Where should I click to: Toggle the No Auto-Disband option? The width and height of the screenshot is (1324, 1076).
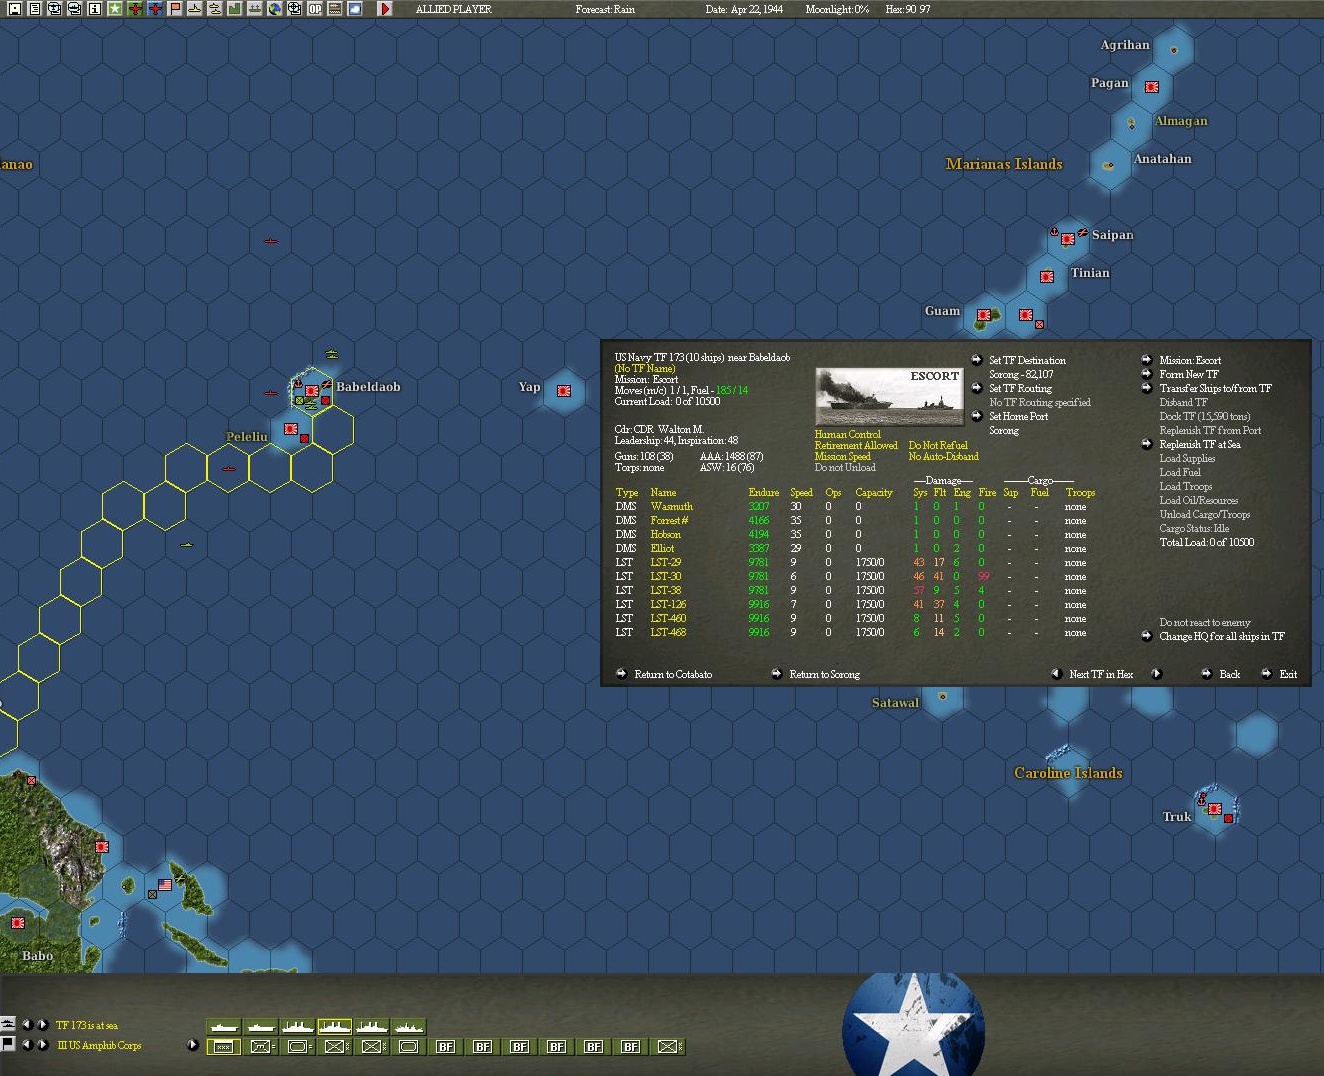click(x=943, y=456)
